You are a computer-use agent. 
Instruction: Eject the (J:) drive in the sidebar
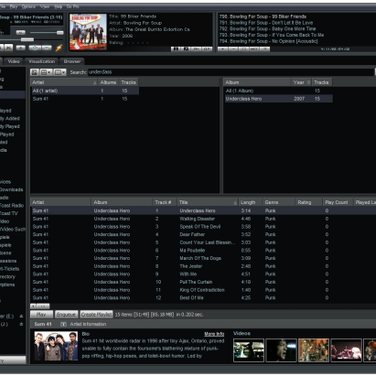coord(21,324)
